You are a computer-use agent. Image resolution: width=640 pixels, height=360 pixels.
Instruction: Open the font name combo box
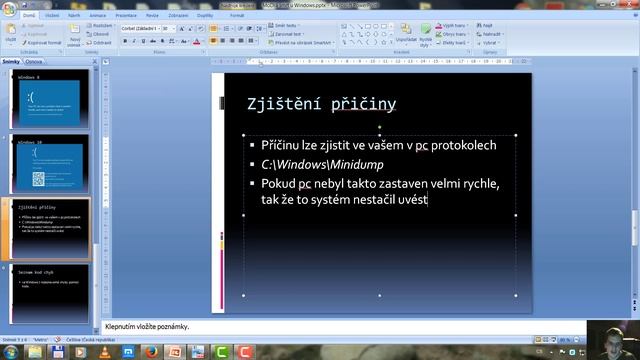click(140, 29)
